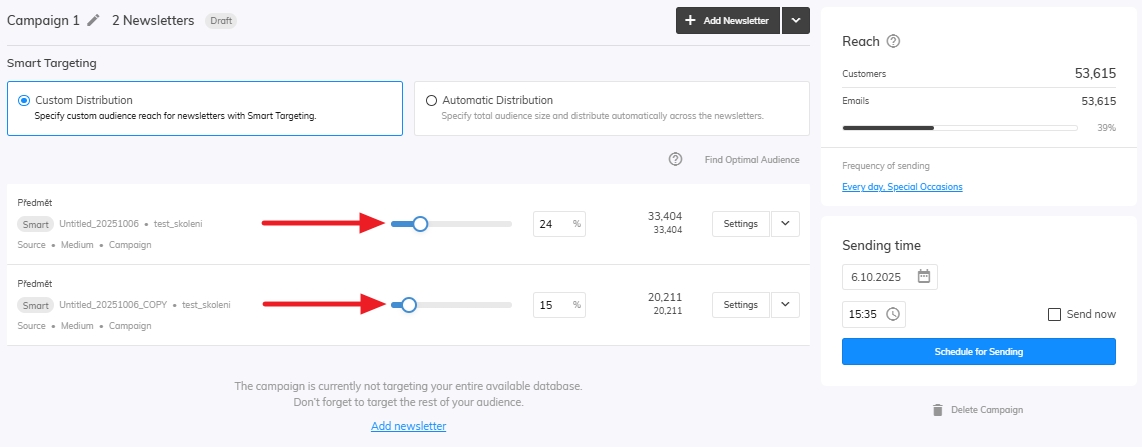Click the slider handle for the 24% newsletter
The image size is (1142, 447).
[420, 224]
